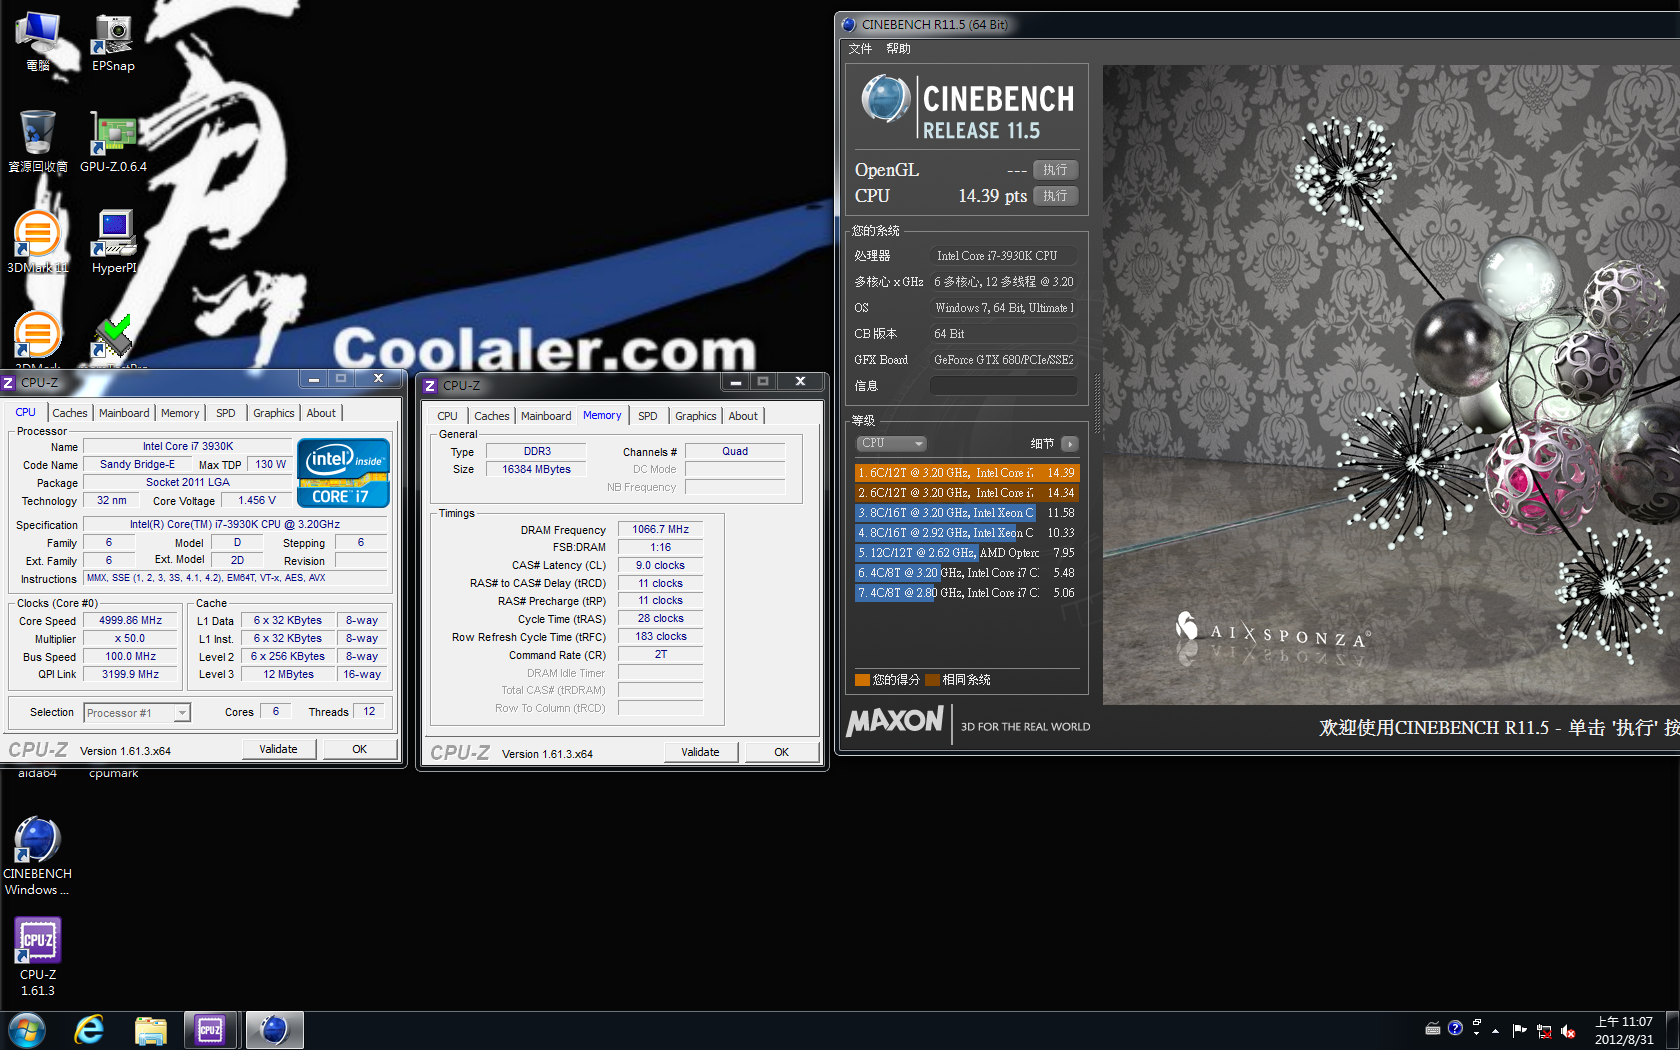Open the EPSnap desktop icon
Viewport: 1680px width, 1050px height.
tap(113, 42)
